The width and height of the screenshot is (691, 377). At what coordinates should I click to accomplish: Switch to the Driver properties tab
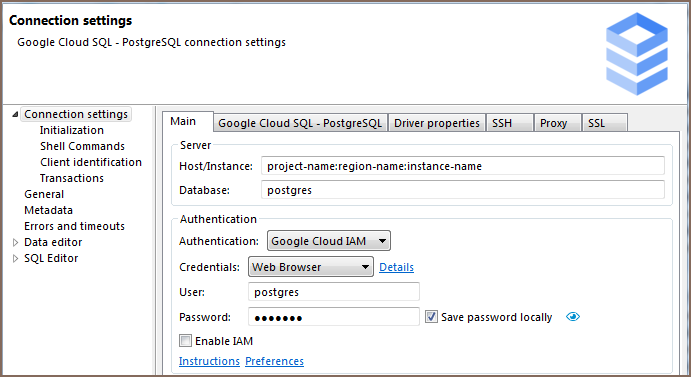coord(437,123)
